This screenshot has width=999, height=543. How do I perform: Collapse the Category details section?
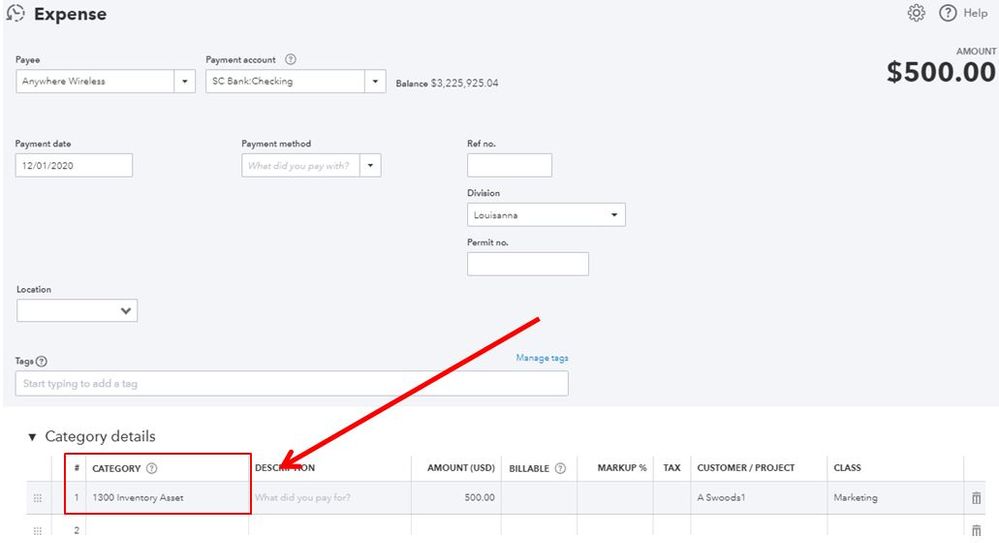32,437
